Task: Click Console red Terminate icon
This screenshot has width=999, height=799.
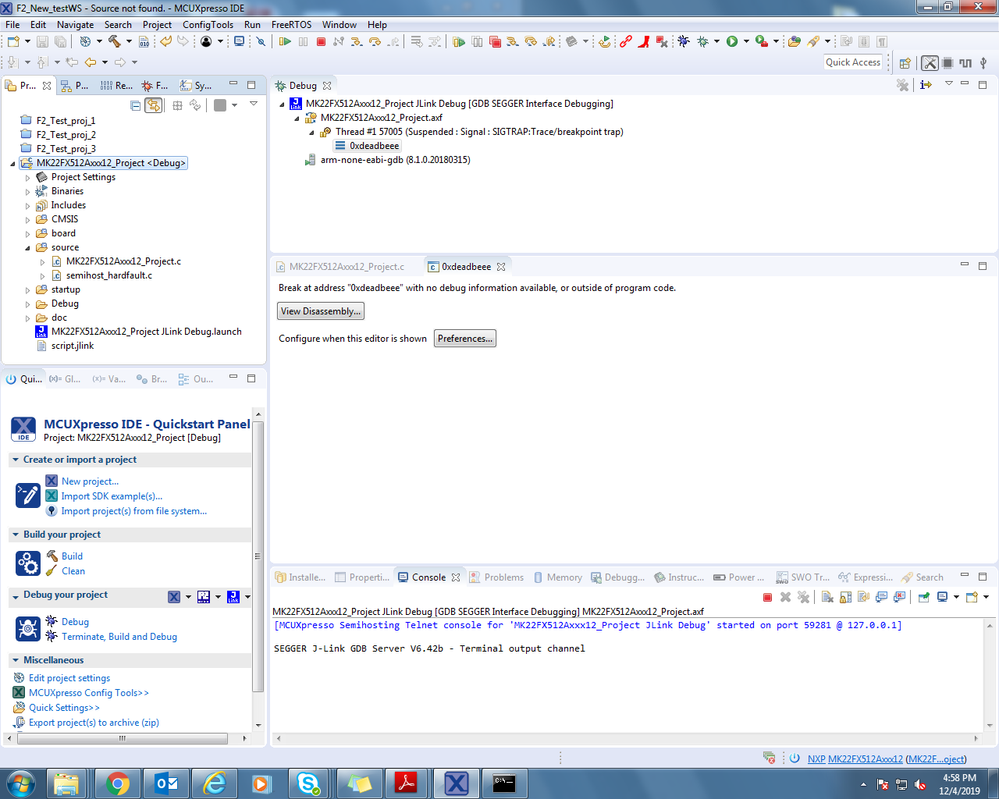Action: (768, 597)
